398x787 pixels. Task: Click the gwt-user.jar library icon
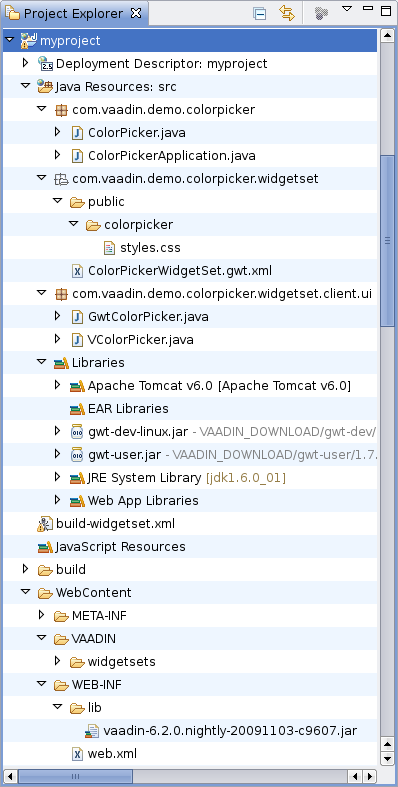(x=77, y=455)
